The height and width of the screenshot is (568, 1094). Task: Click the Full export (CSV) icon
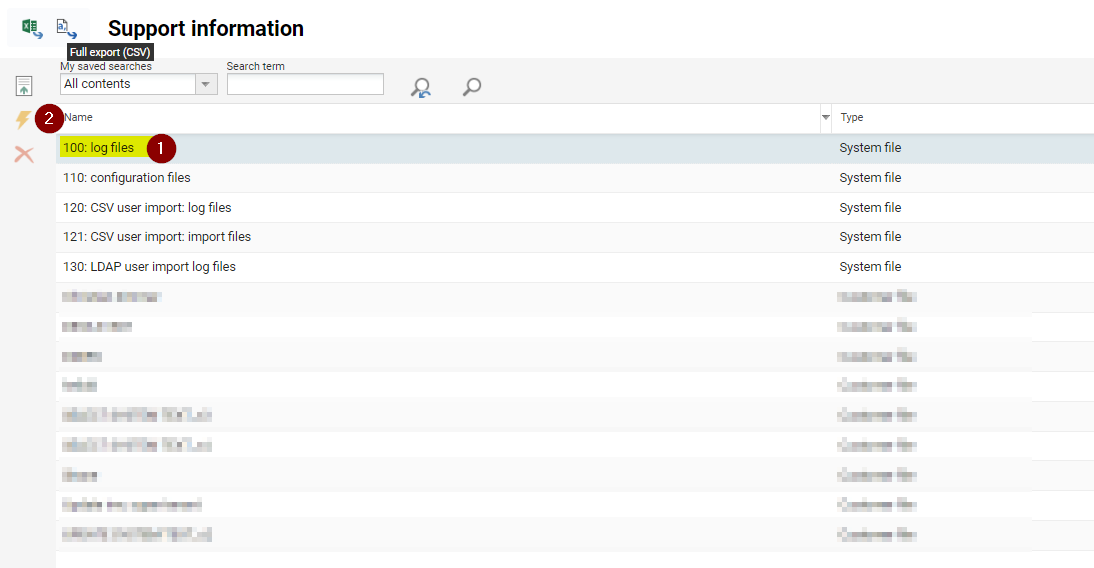point(66,28)
